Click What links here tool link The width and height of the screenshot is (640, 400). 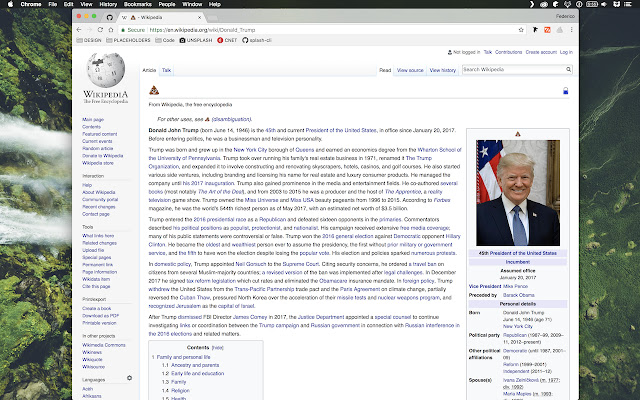(x=98, y=236)
